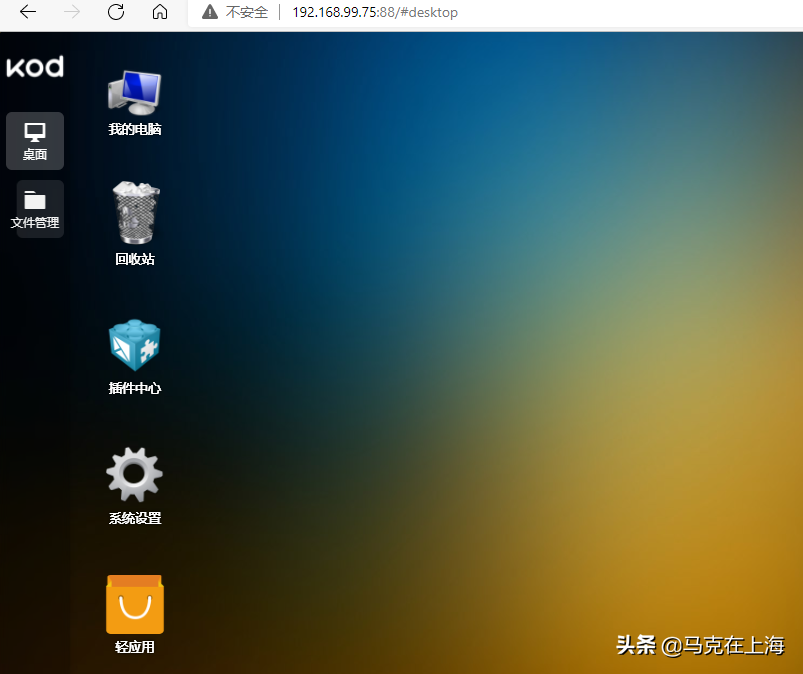Viewport: 803px width, 674px height.
Task: Click the 不安全 security warning indicator
Action: tap(236, 12)
